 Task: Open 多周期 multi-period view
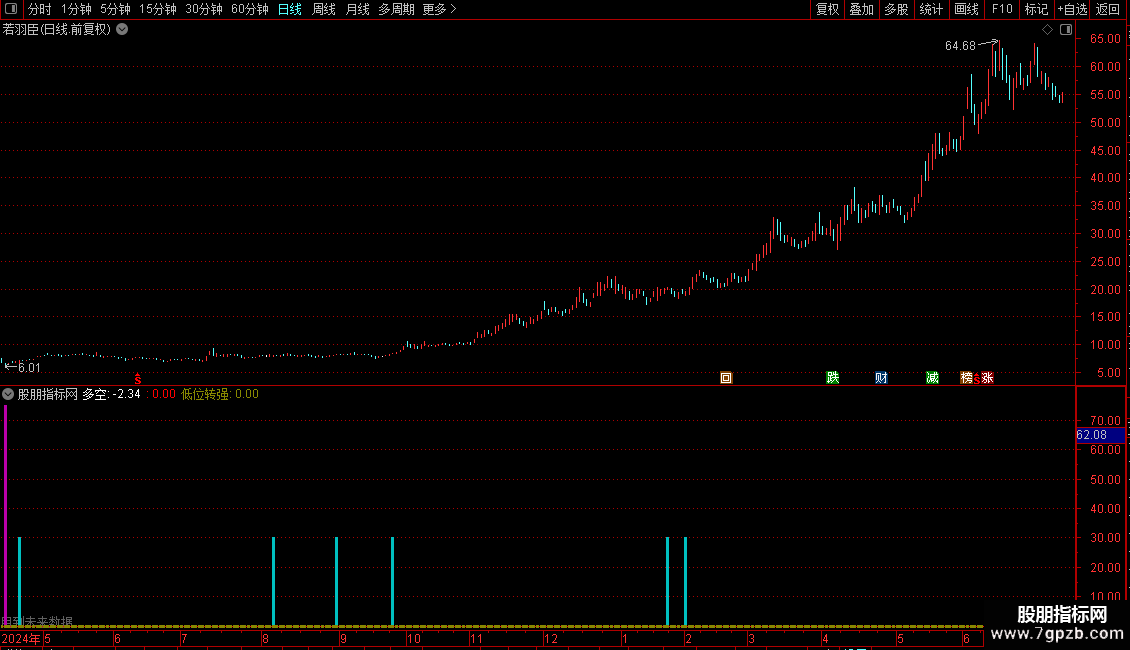[x=396, y=9]
